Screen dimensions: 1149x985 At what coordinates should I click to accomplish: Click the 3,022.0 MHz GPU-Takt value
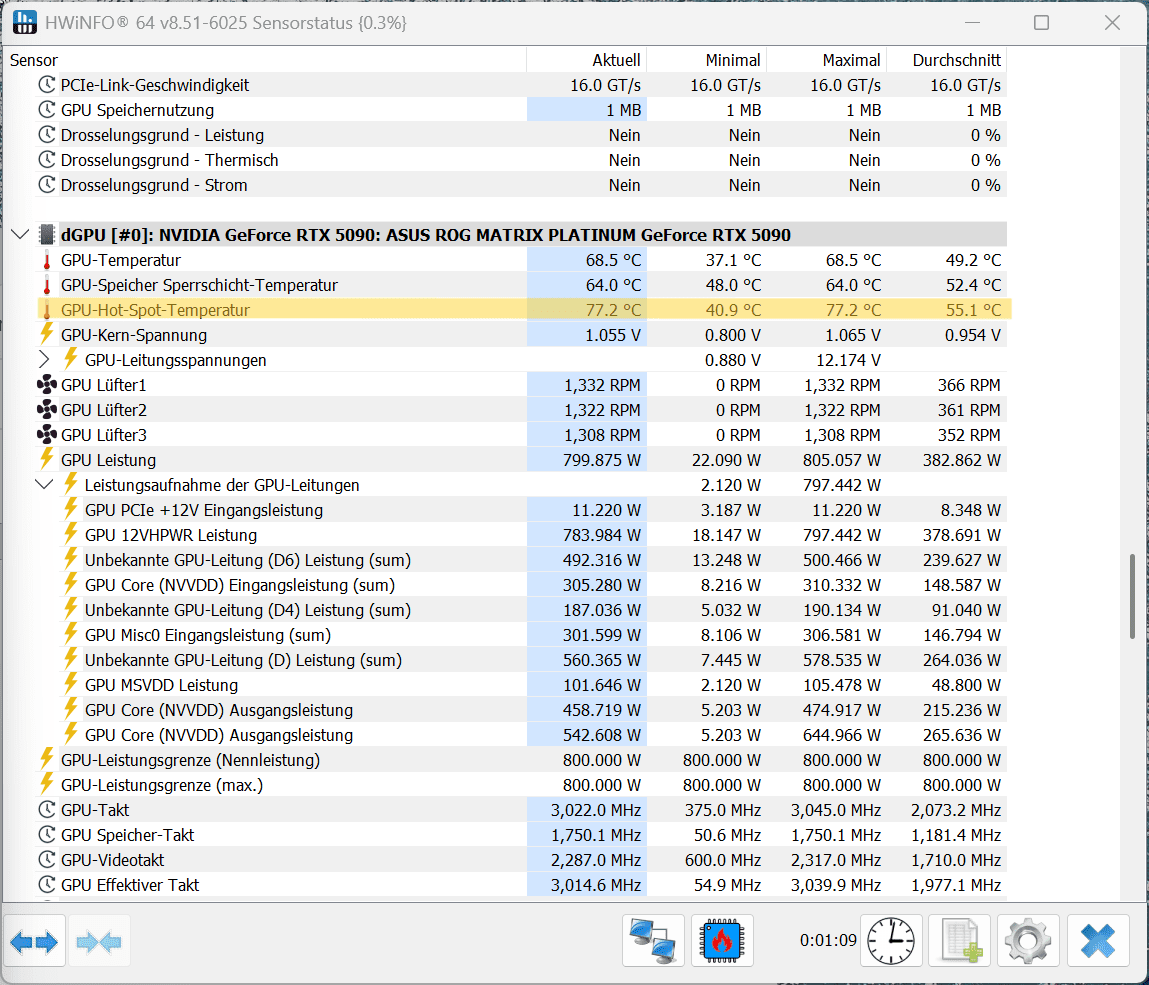(x=596, y=811)
